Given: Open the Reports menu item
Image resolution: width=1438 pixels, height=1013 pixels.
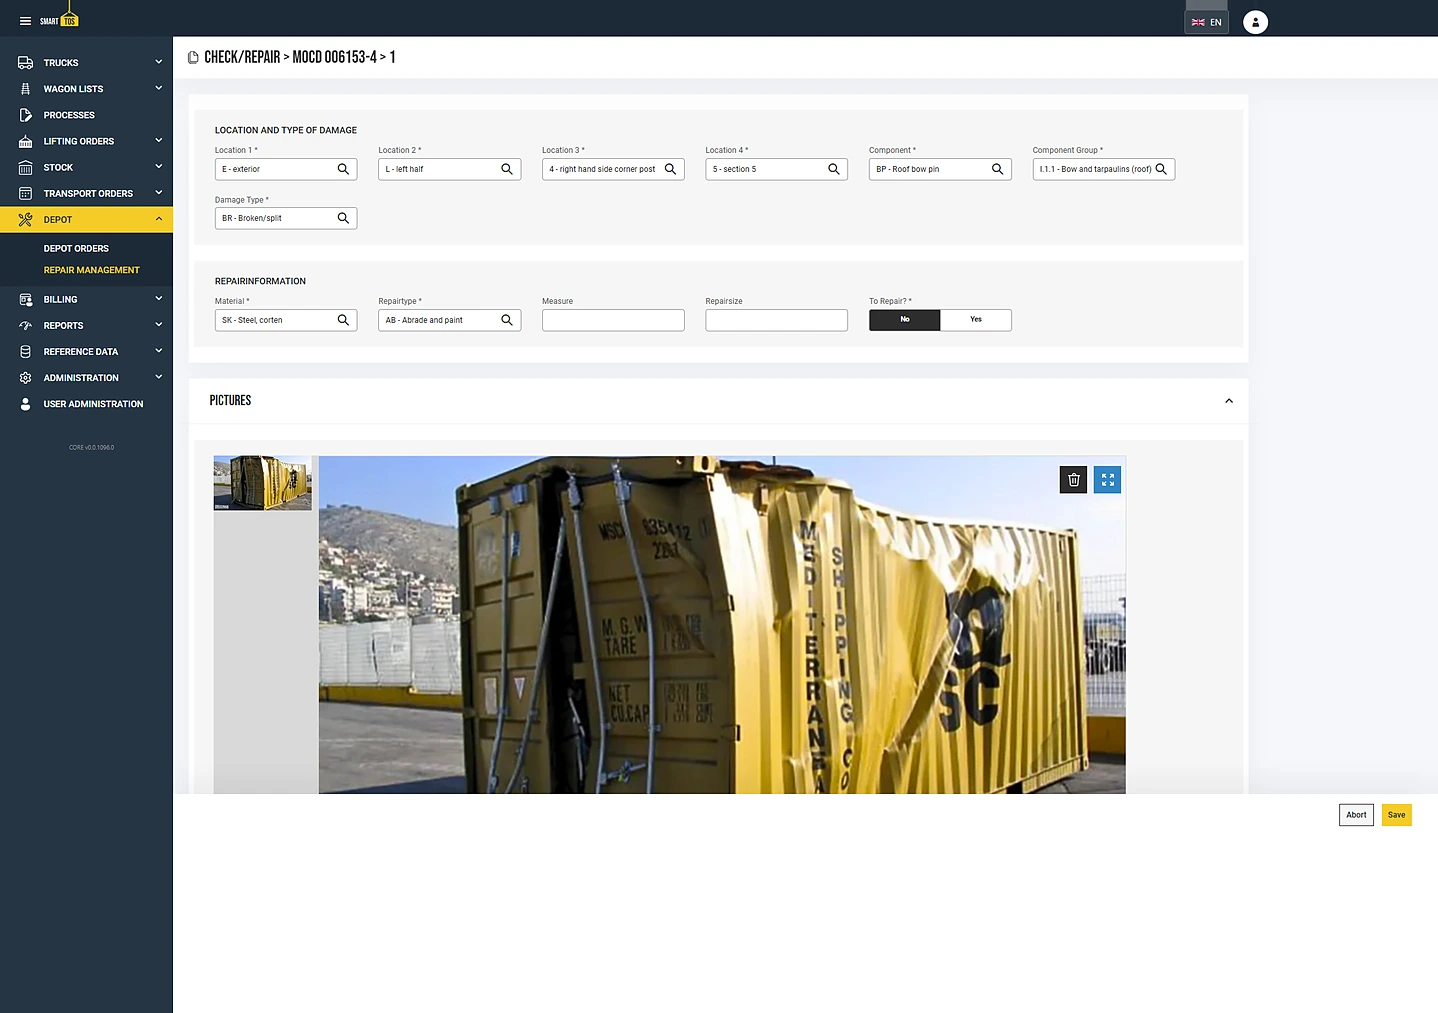Looking at the screenshot, I should click(x=86, y=325).
